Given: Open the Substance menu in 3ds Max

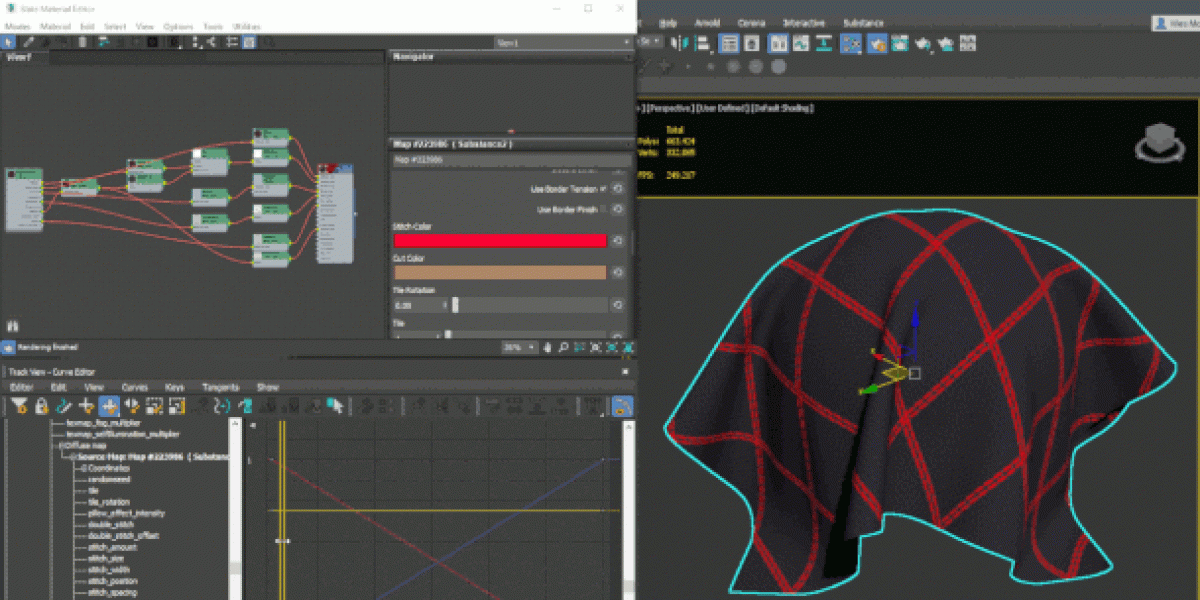Looking at the screenshot, I should click(x=862, y=22).
